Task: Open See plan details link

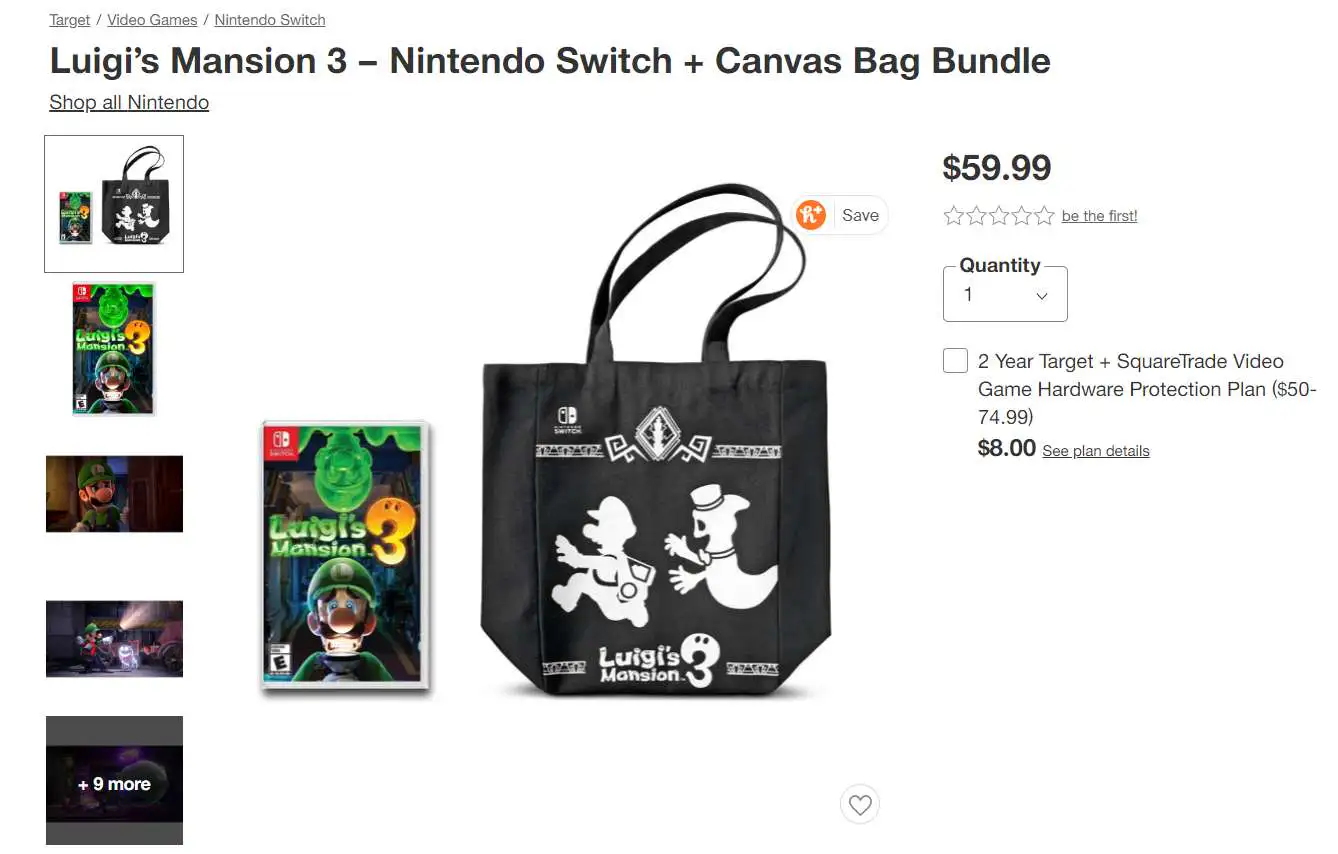Action: (x=1095, y=451)
